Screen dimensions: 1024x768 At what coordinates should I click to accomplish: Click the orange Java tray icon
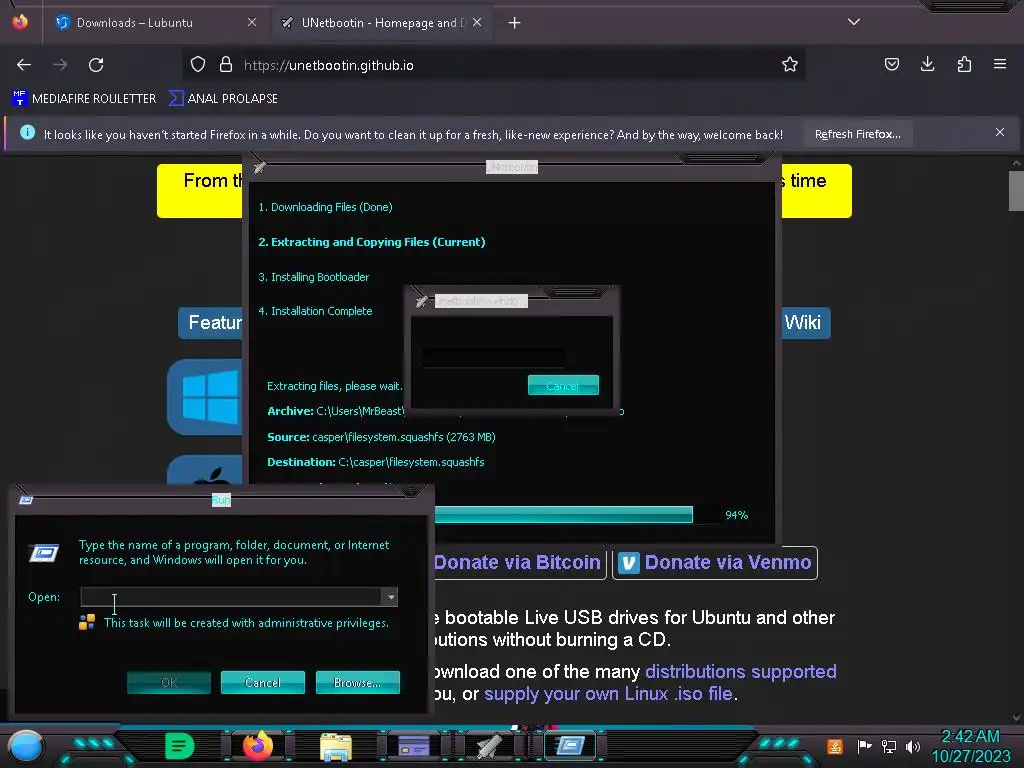pyautogui.click(x=835, y=746)
